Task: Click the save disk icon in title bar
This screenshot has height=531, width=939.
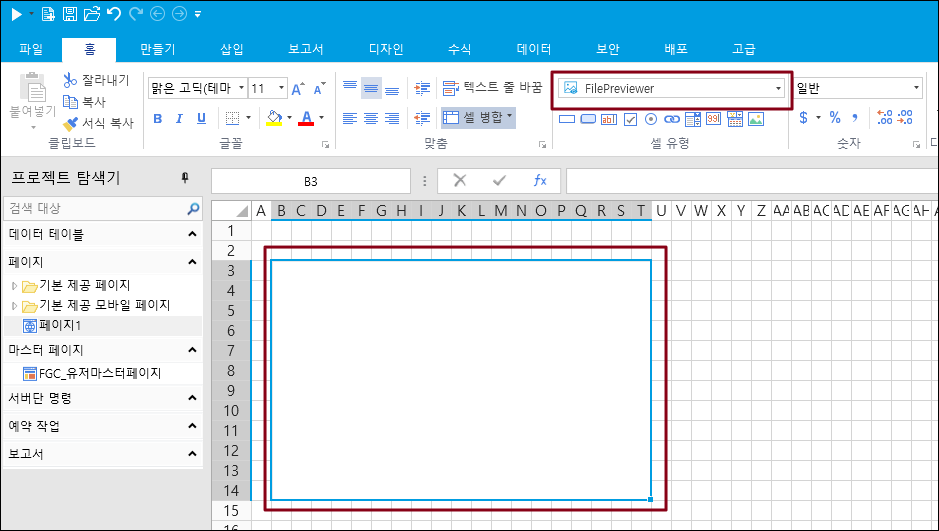Action: [x=70, y=14]
